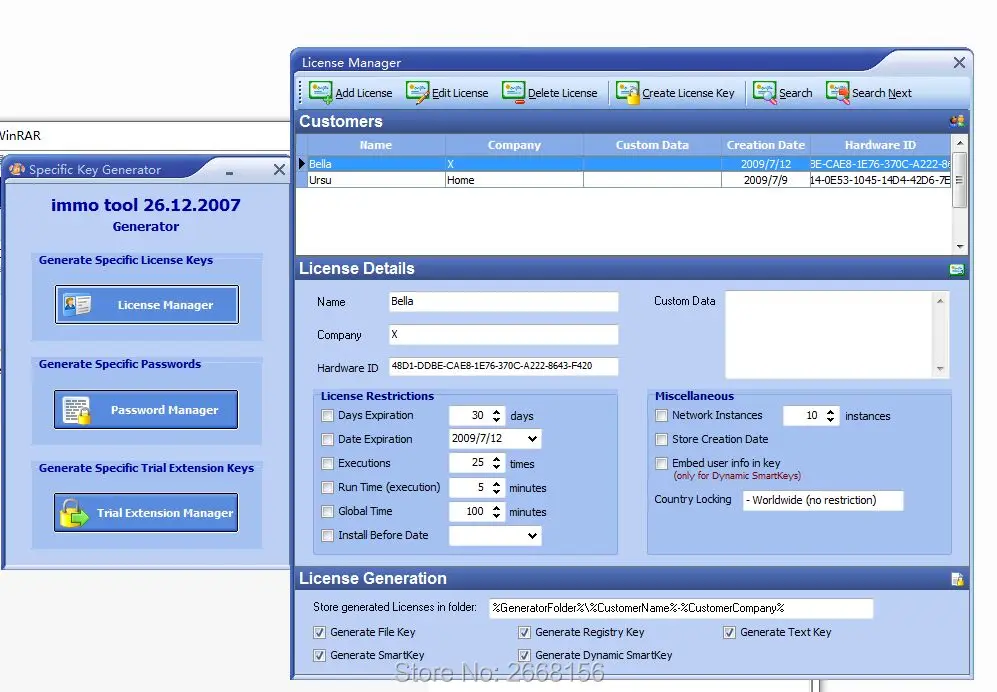Click the customers list scroll down arrow
997x692 pixels.
(960, 247)
